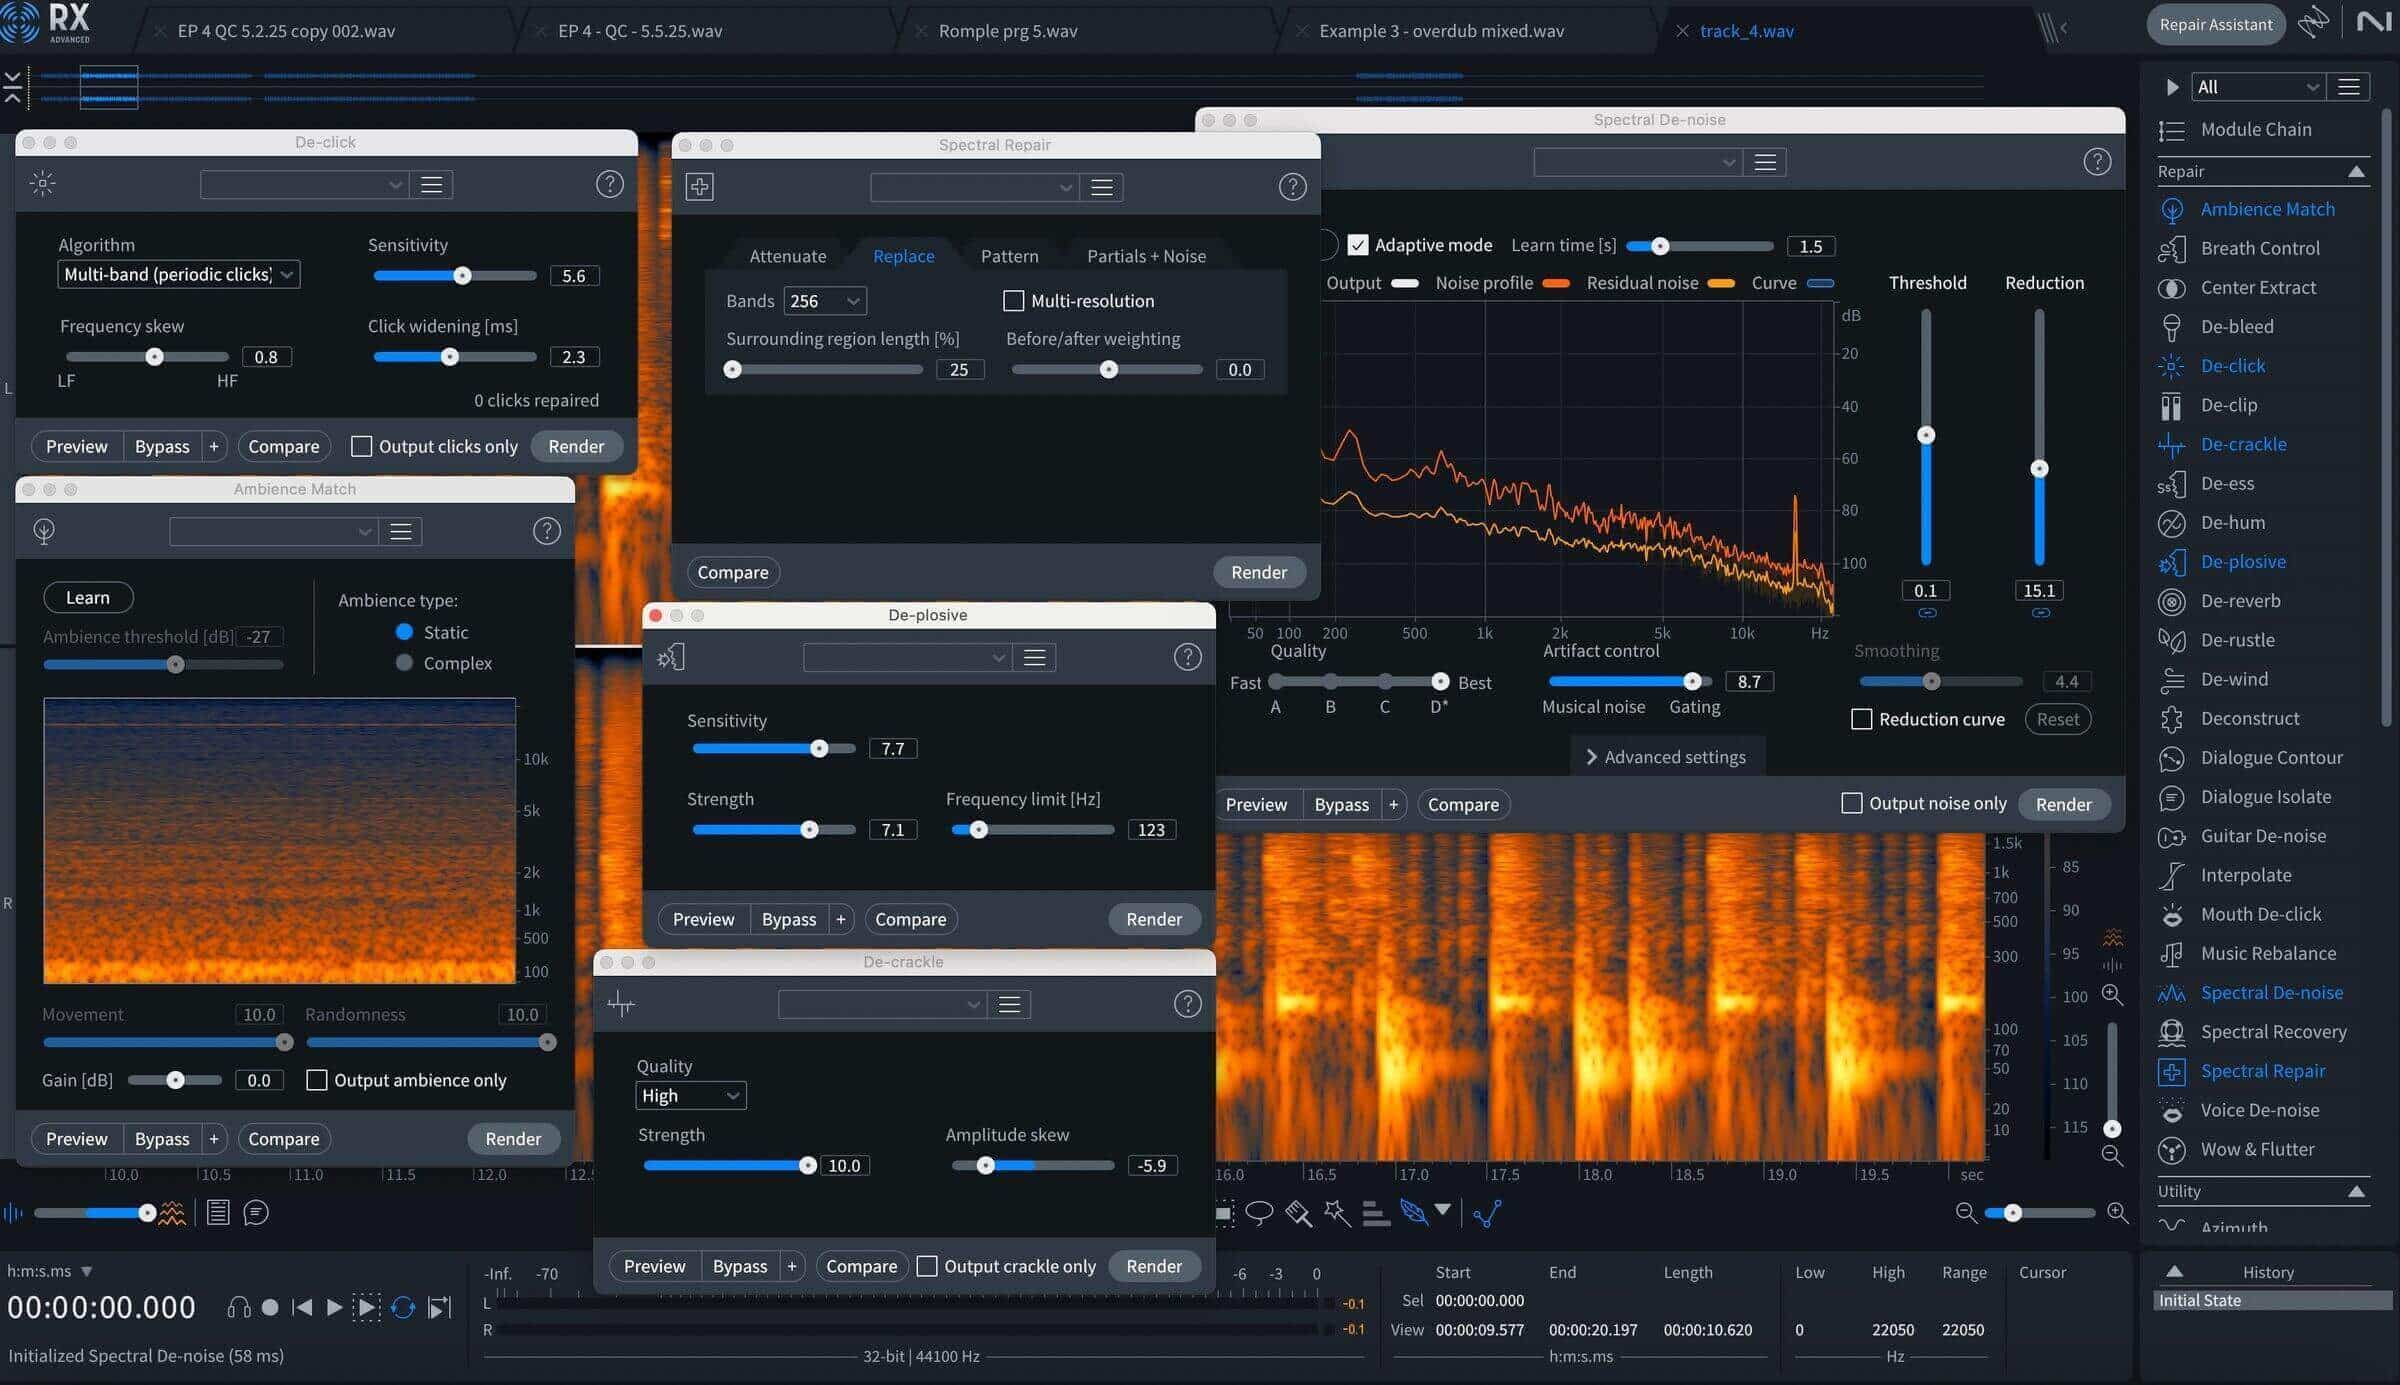Screen dimensions: 2400x1385
Task: Disable Adaptive mode in Spectral De-noise
Action: click(1357, 245)
